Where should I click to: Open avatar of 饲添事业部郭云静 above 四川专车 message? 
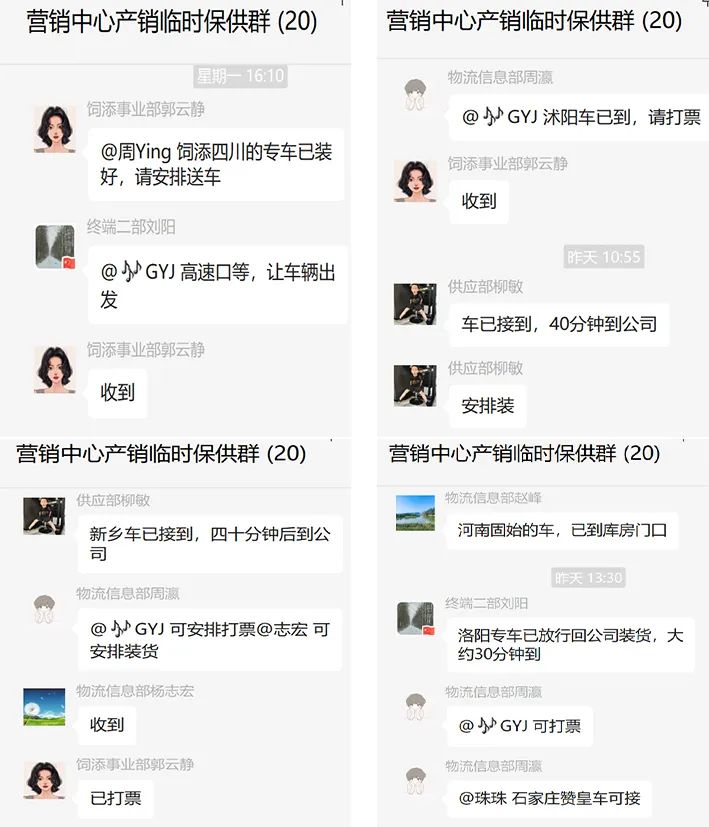pyautogui.click(x=55, y=129)
